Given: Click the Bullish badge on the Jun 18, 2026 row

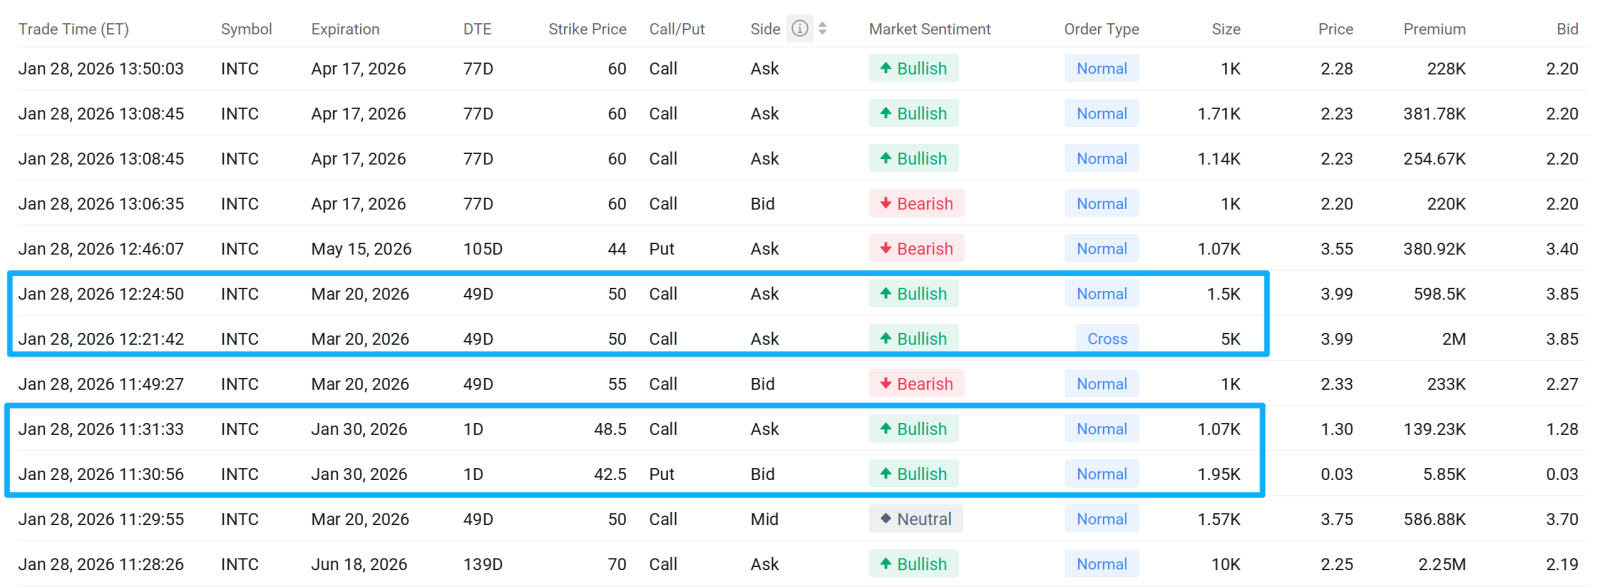Looking at the screenshot, I should (x=913, y=564).
